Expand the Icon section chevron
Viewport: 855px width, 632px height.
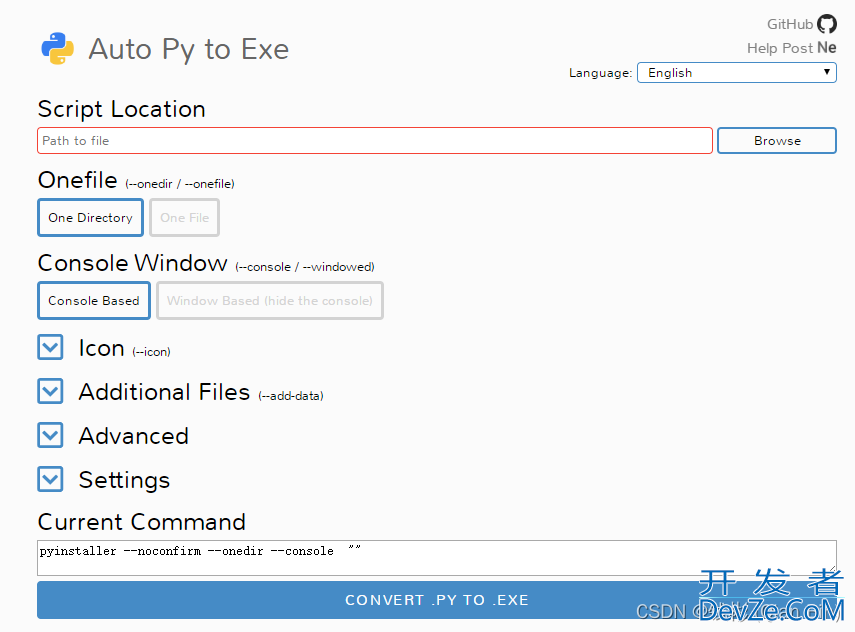click(x=50, y=347)
